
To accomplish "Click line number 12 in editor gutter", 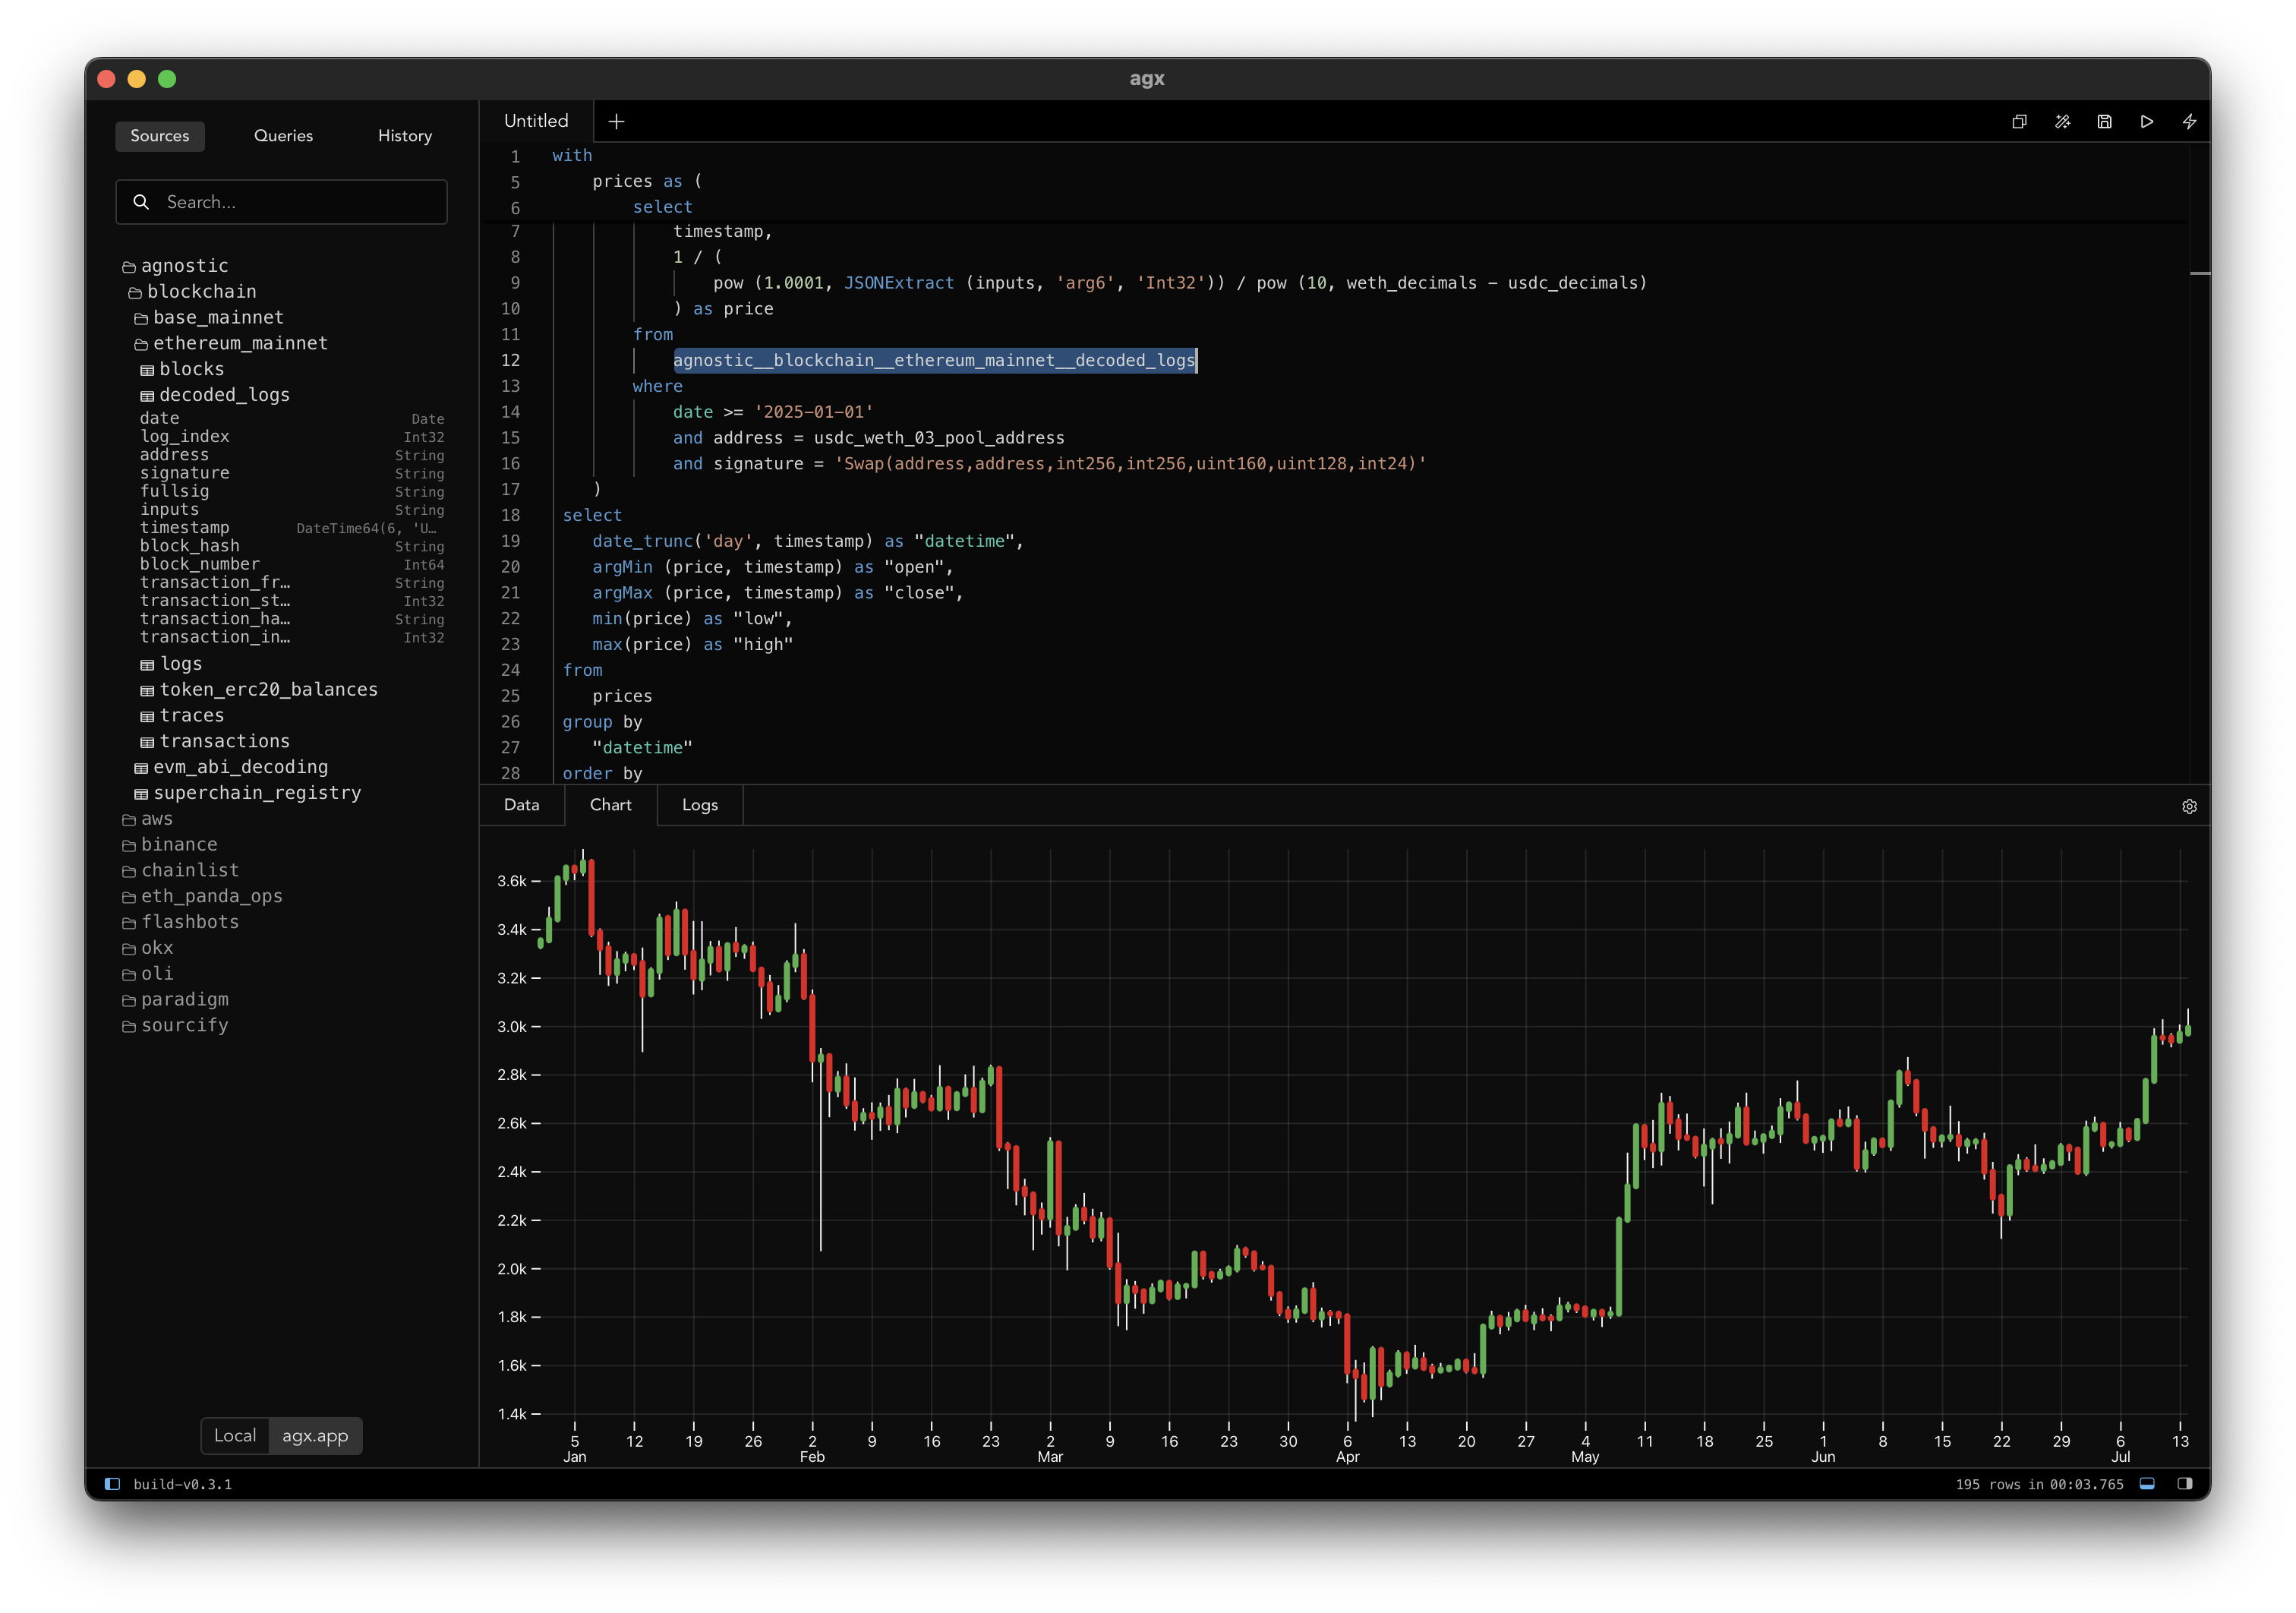I will [510, 360].
